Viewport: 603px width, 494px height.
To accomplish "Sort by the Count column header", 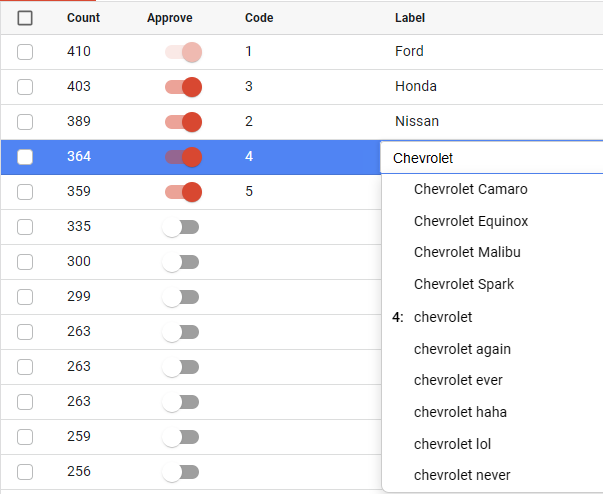I will tap(83, 18).
